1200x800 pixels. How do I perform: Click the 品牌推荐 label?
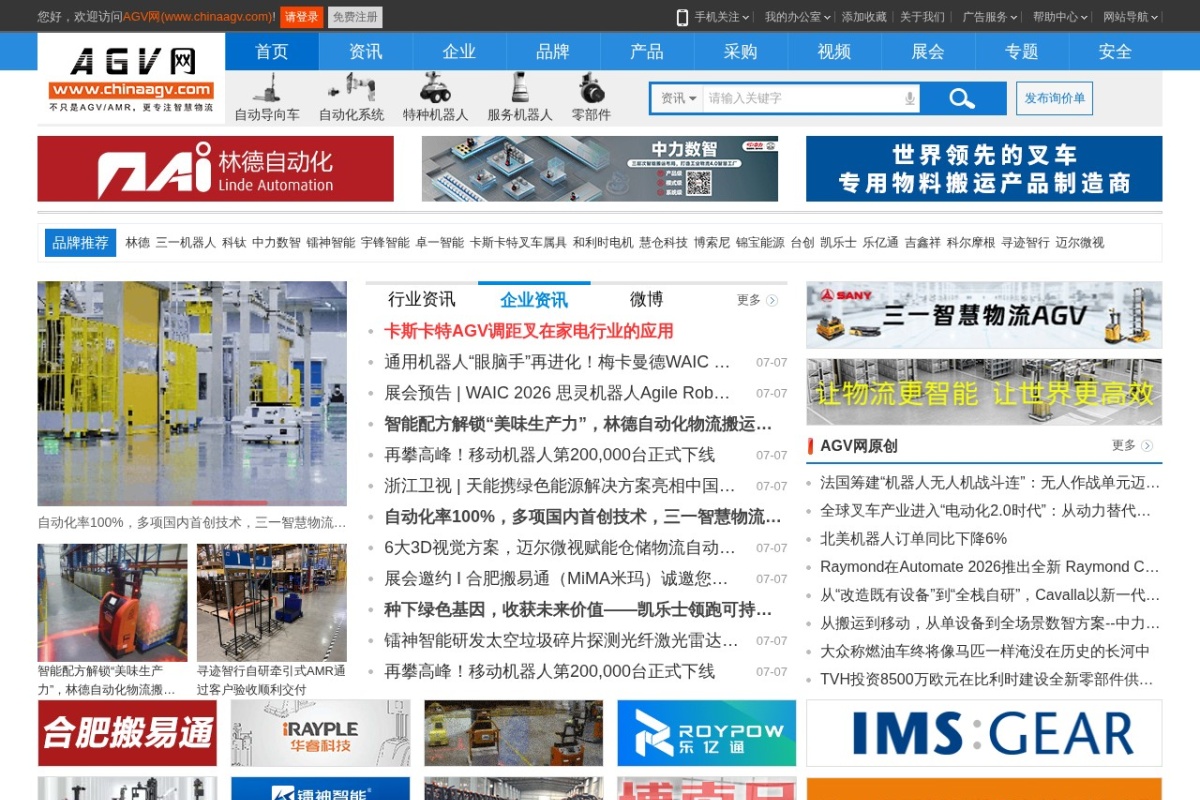pyautogui.click(x=81, y=243)
